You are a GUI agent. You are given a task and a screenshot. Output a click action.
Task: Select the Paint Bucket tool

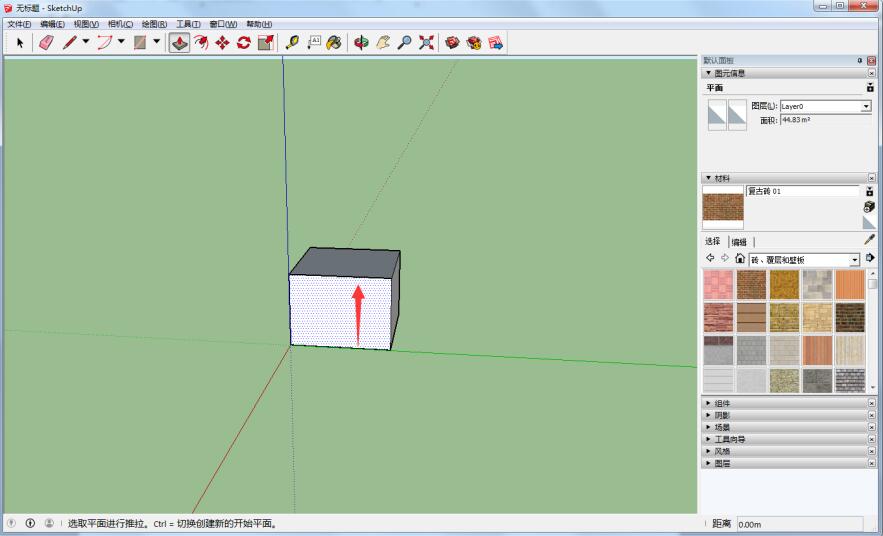click(x=334, y=42)
